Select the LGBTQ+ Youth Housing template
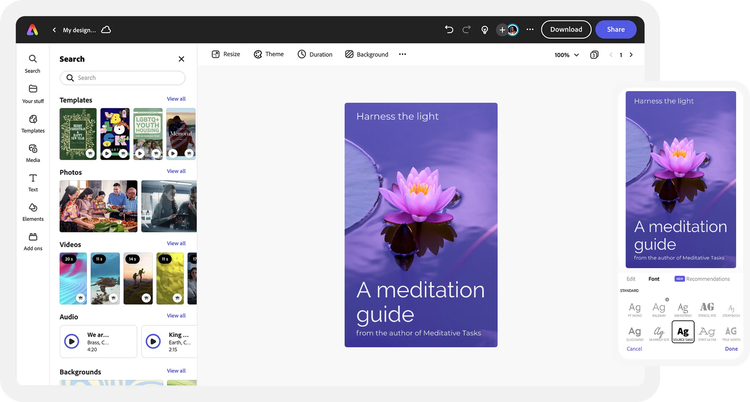 (148, 134)
